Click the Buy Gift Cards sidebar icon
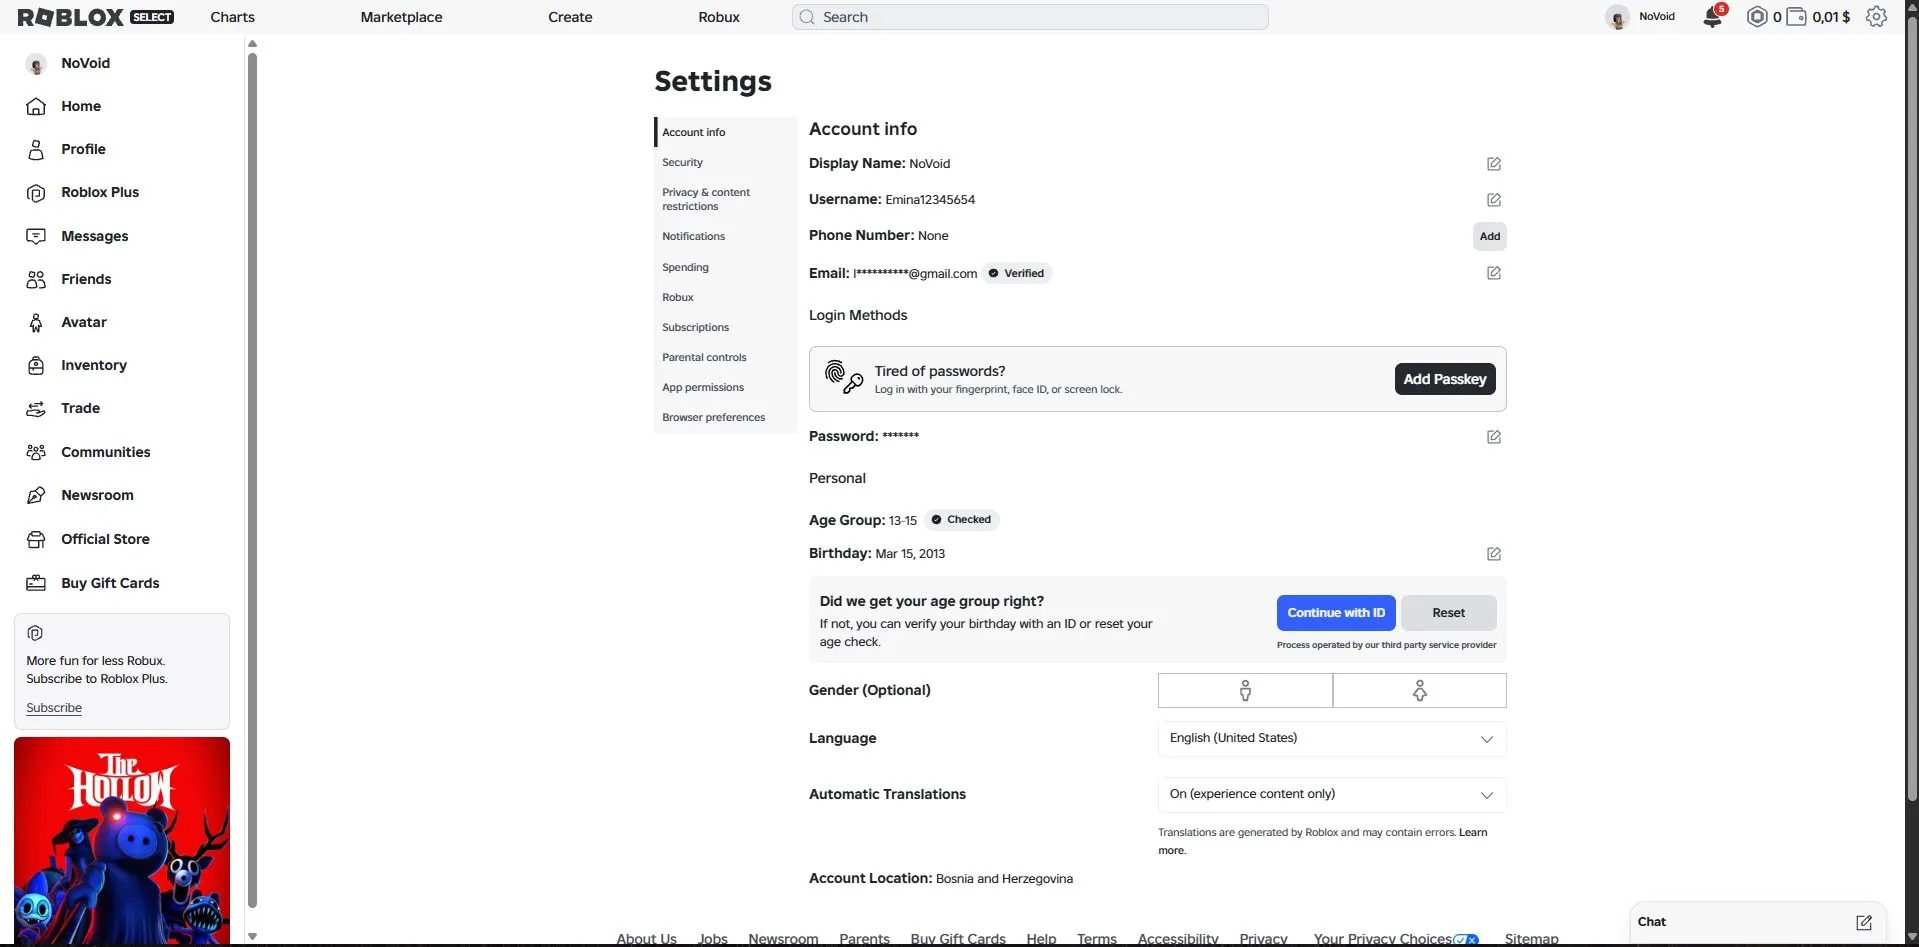1919x947 pixels. click(x=36, y=583)
